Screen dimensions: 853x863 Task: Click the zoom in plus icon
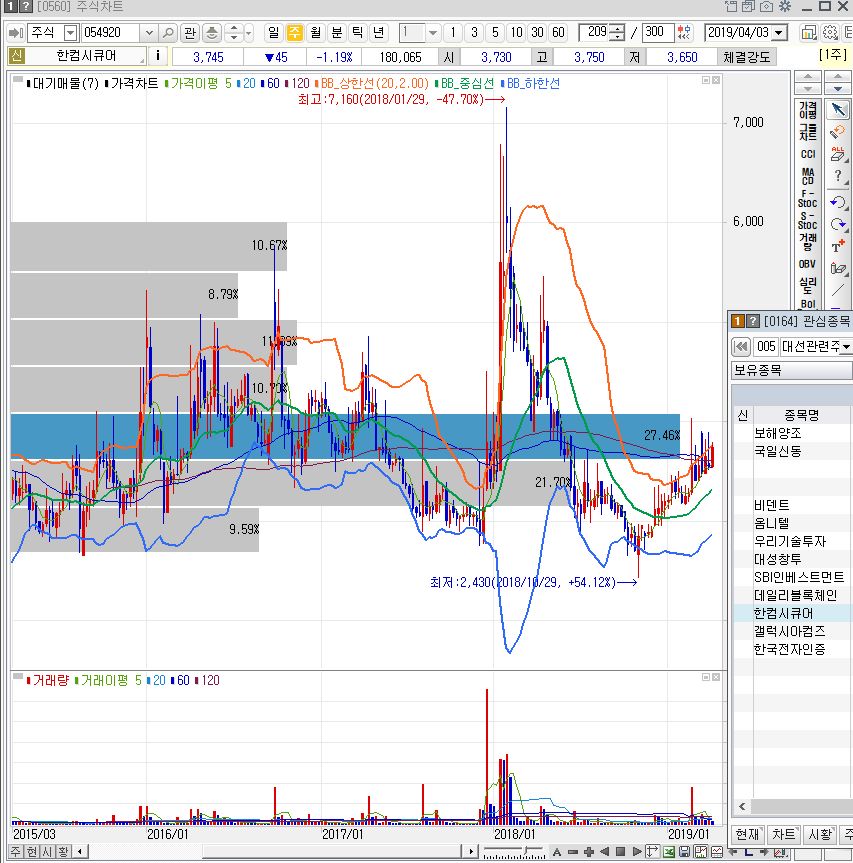(x=589, y=852)
